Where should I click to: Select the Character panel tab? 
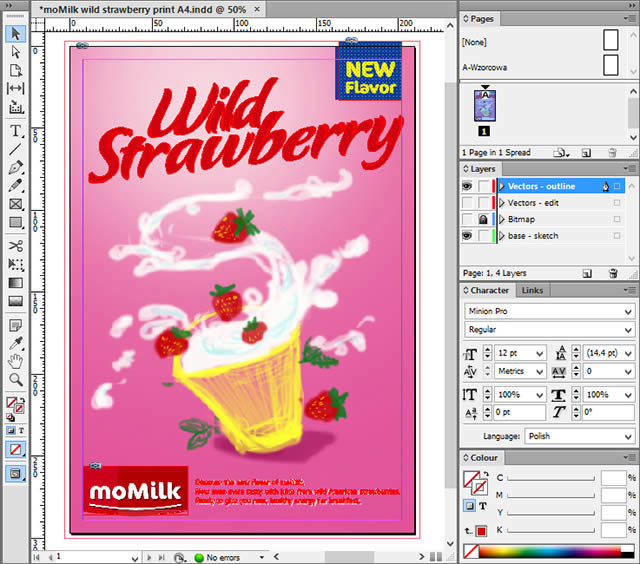click(x=486, y=291)
